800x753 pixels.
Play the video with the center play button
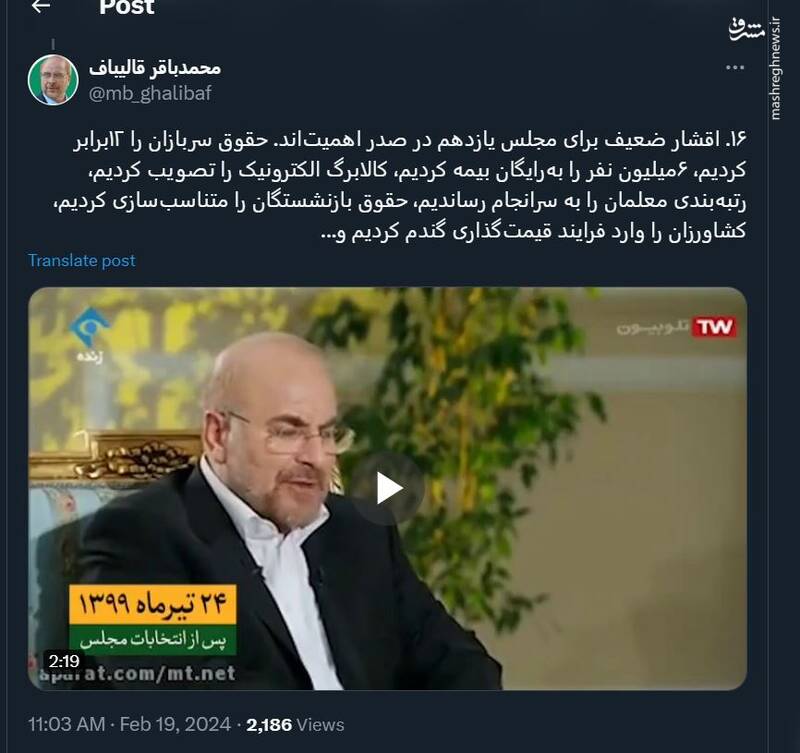click(388, 488)
